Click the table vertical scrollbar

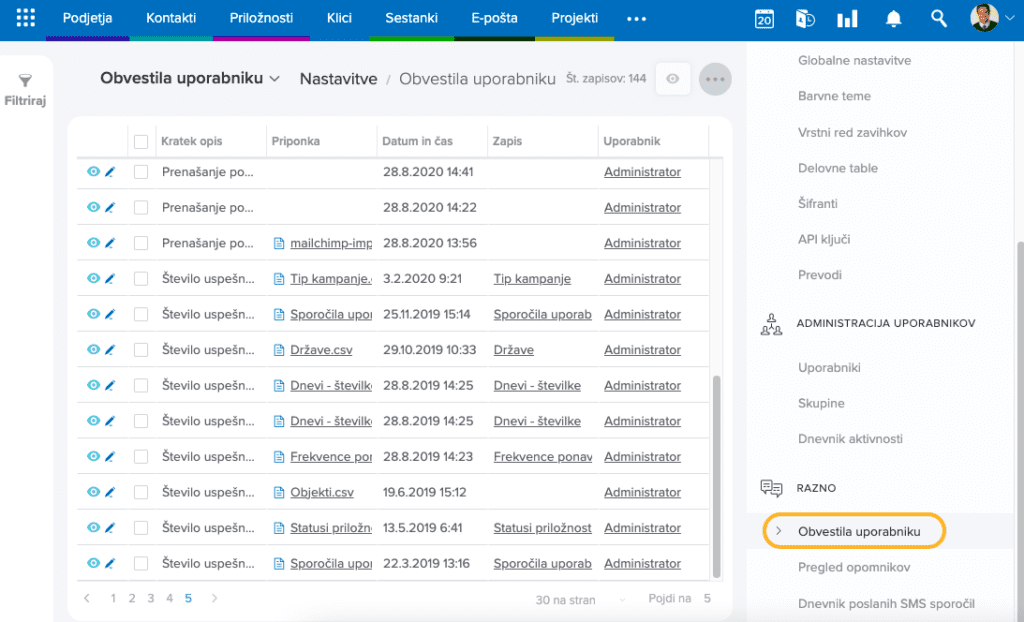coord(715,470)
